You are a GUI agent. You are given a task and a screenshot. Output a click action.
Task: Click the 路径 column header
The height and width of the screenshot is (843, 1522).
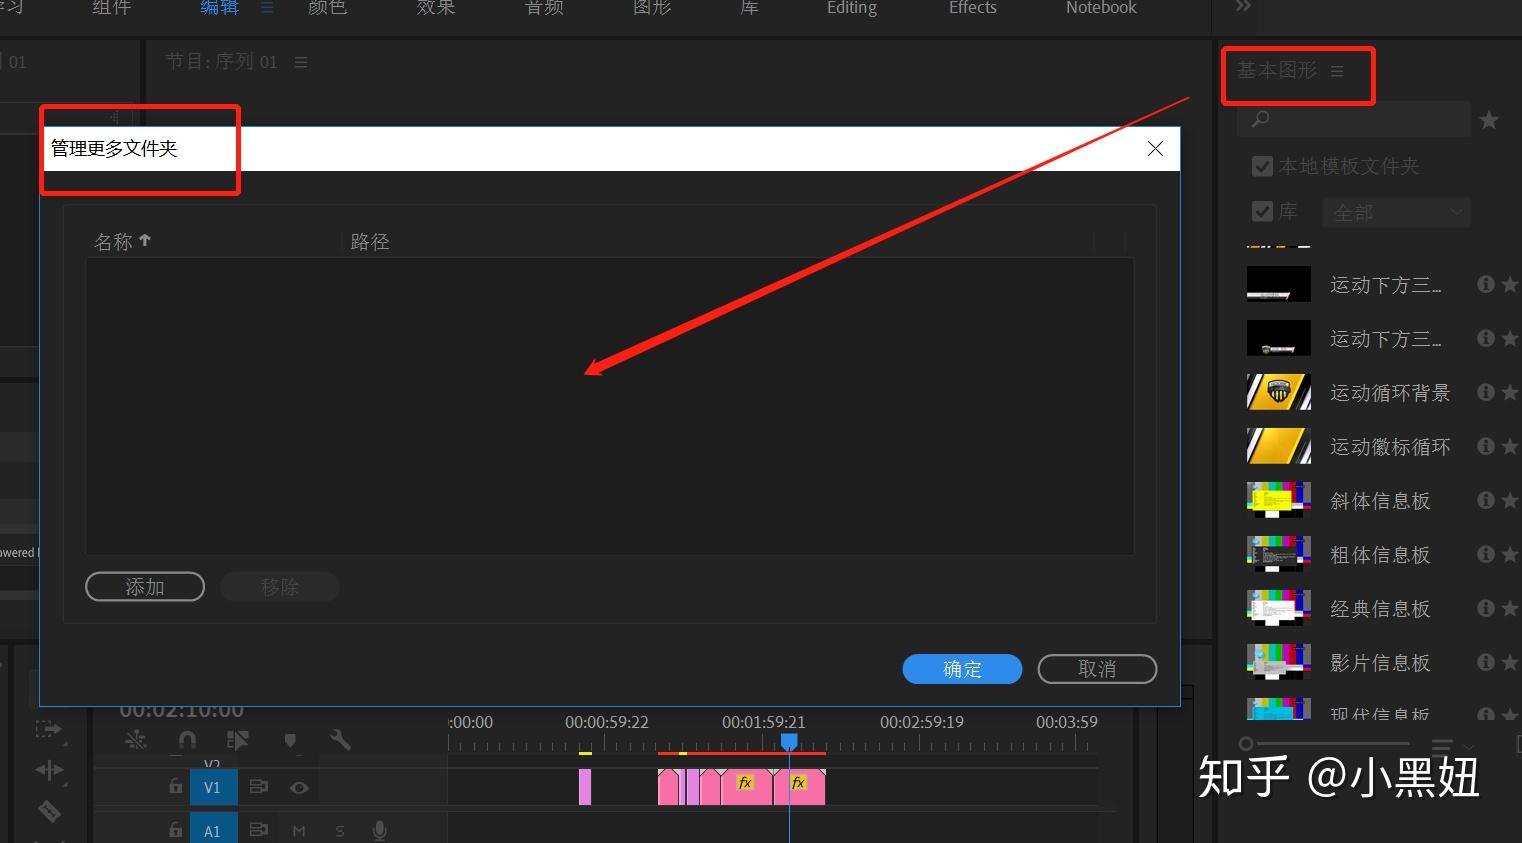click(370, 242)
